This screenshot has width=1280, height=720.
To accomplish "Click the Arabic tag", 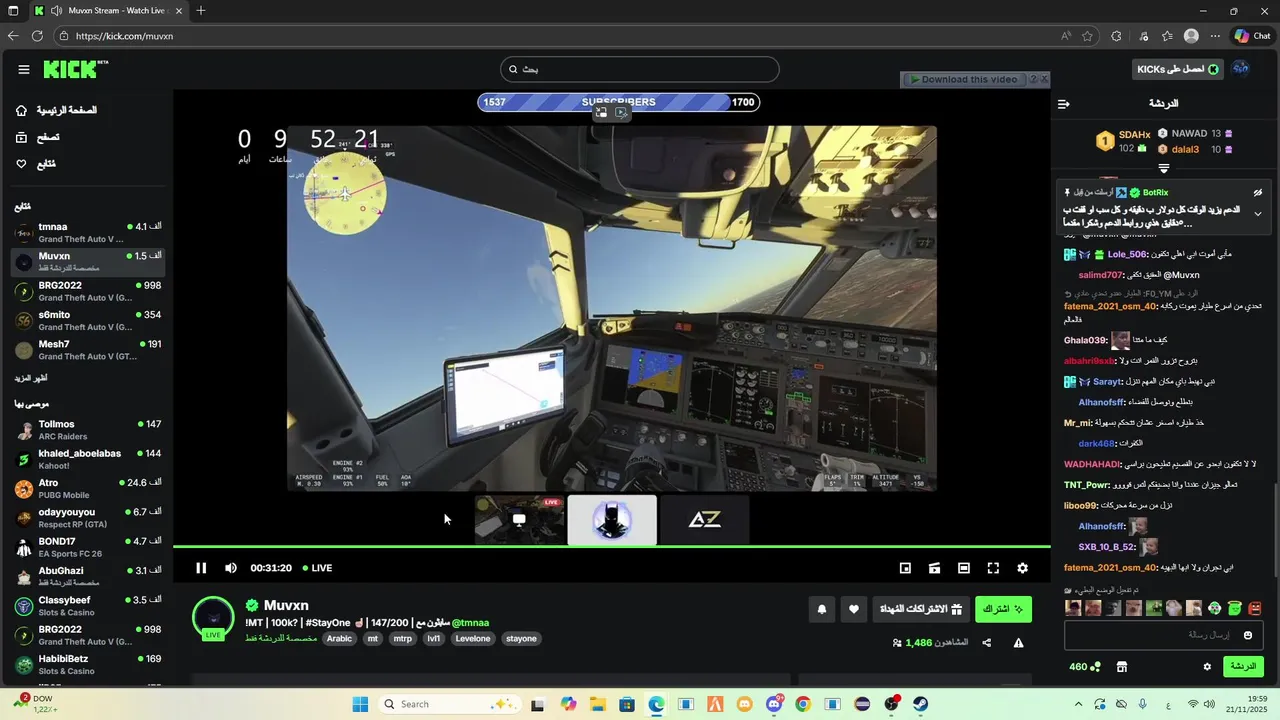I will coord(340,639).
